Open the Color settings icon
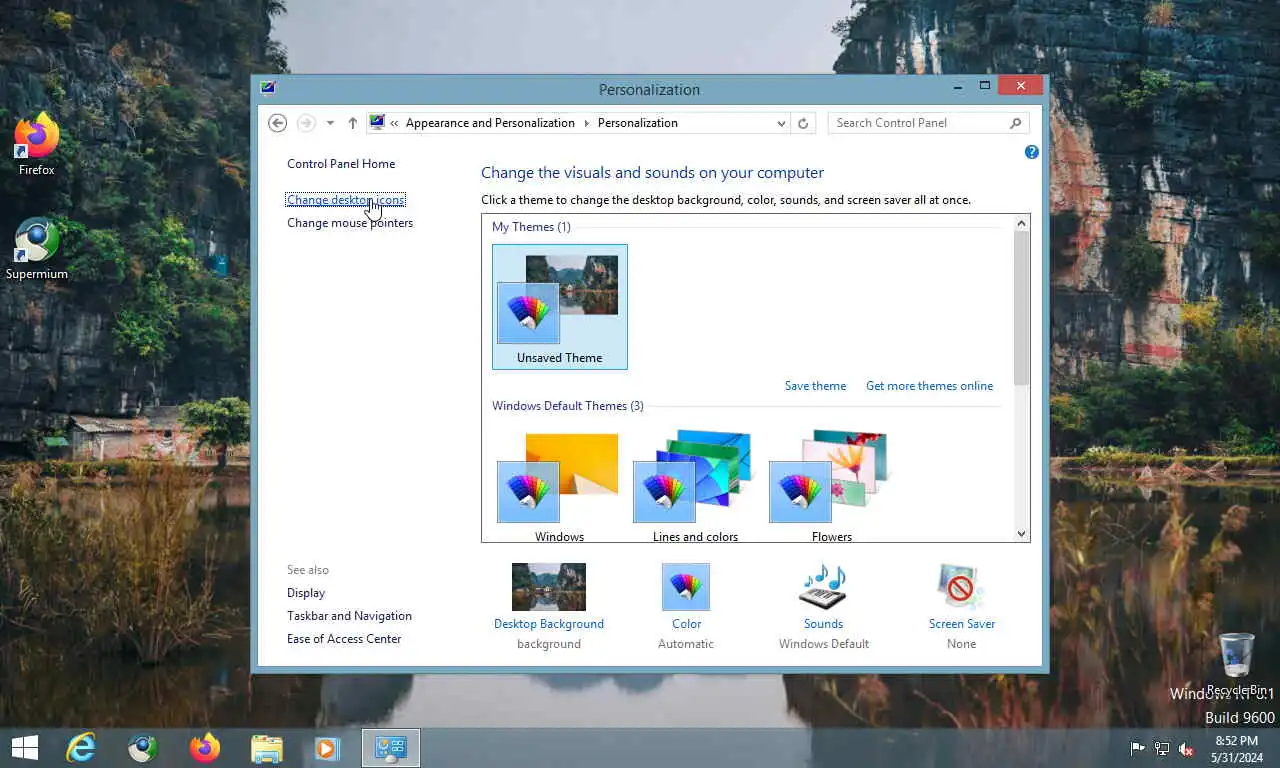The image size is (1280, 768). point(686,586)
